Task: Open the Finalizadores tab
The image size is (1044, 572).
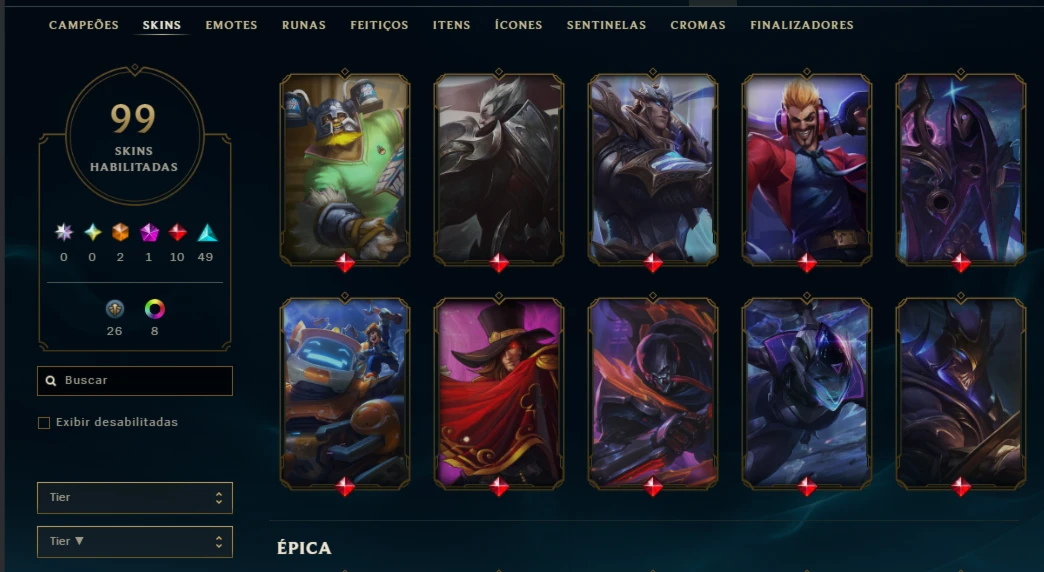Action: click(x=802, y=25)
